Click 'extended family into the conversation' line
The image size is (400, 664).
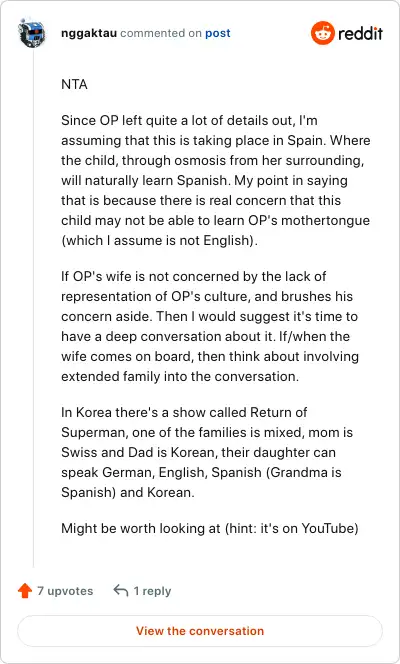pyautogui.click(x=180, y=376)
